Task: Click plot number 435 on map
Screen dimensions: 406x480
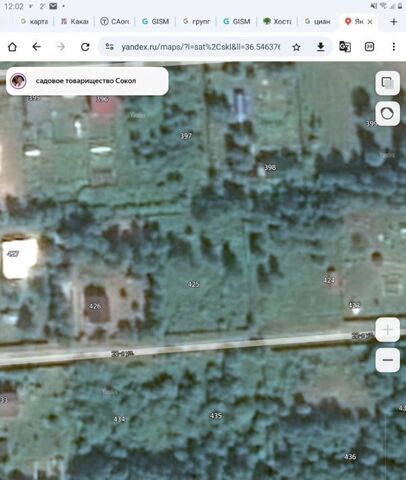Action: click(x=216, y=415)
